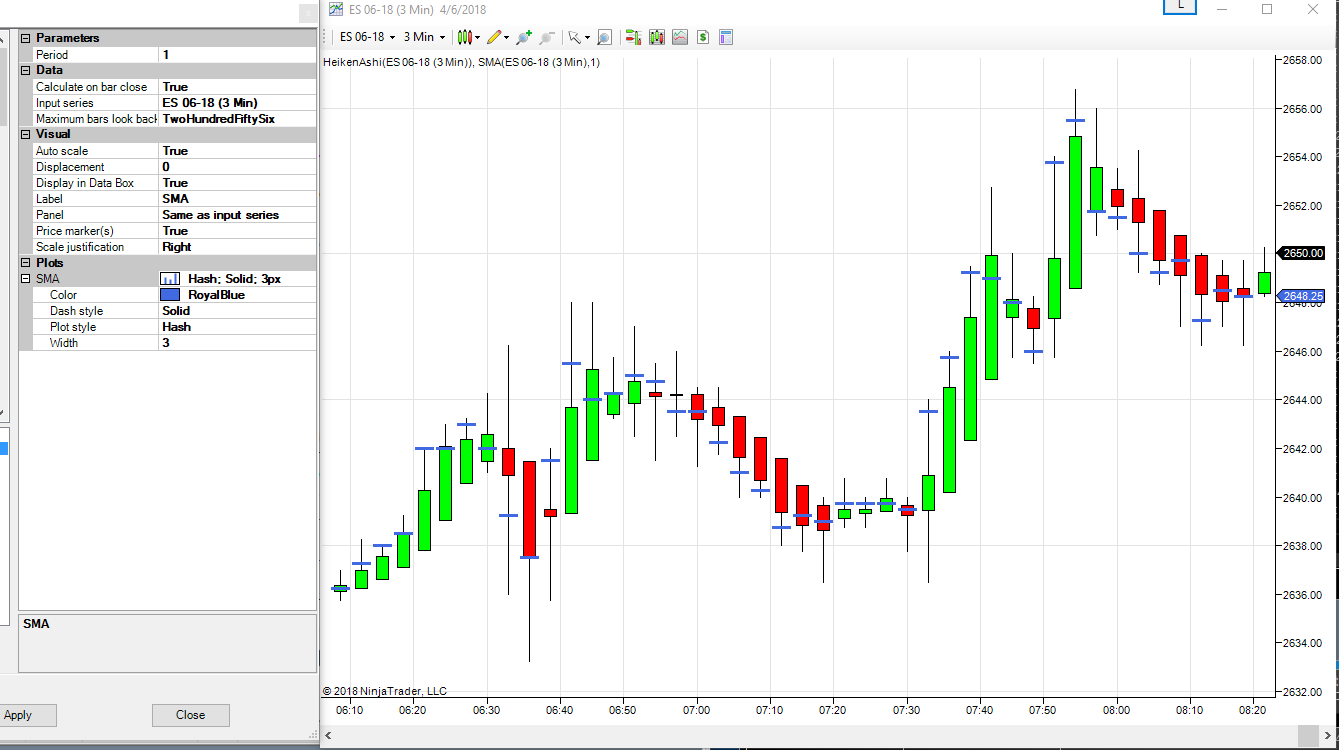Open the chart style candlestick tool
1339x750 pixels.
(464, 37)
